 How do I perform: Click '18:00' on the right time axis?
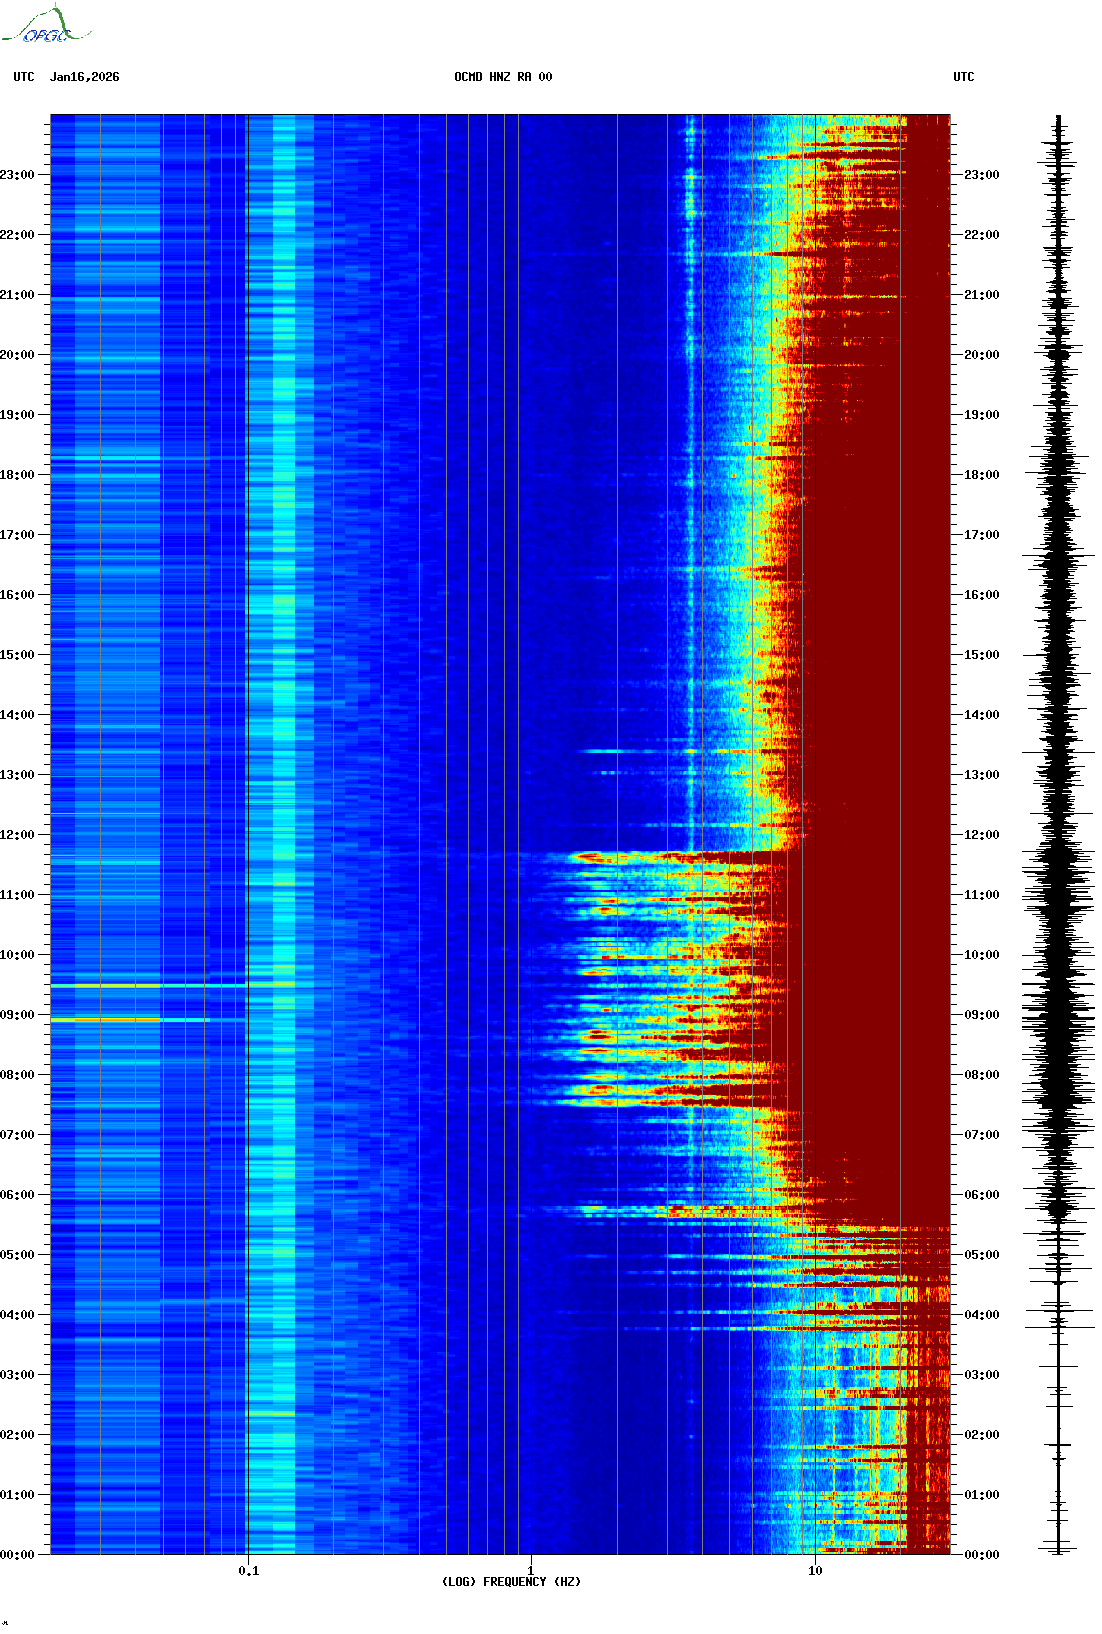981,475
